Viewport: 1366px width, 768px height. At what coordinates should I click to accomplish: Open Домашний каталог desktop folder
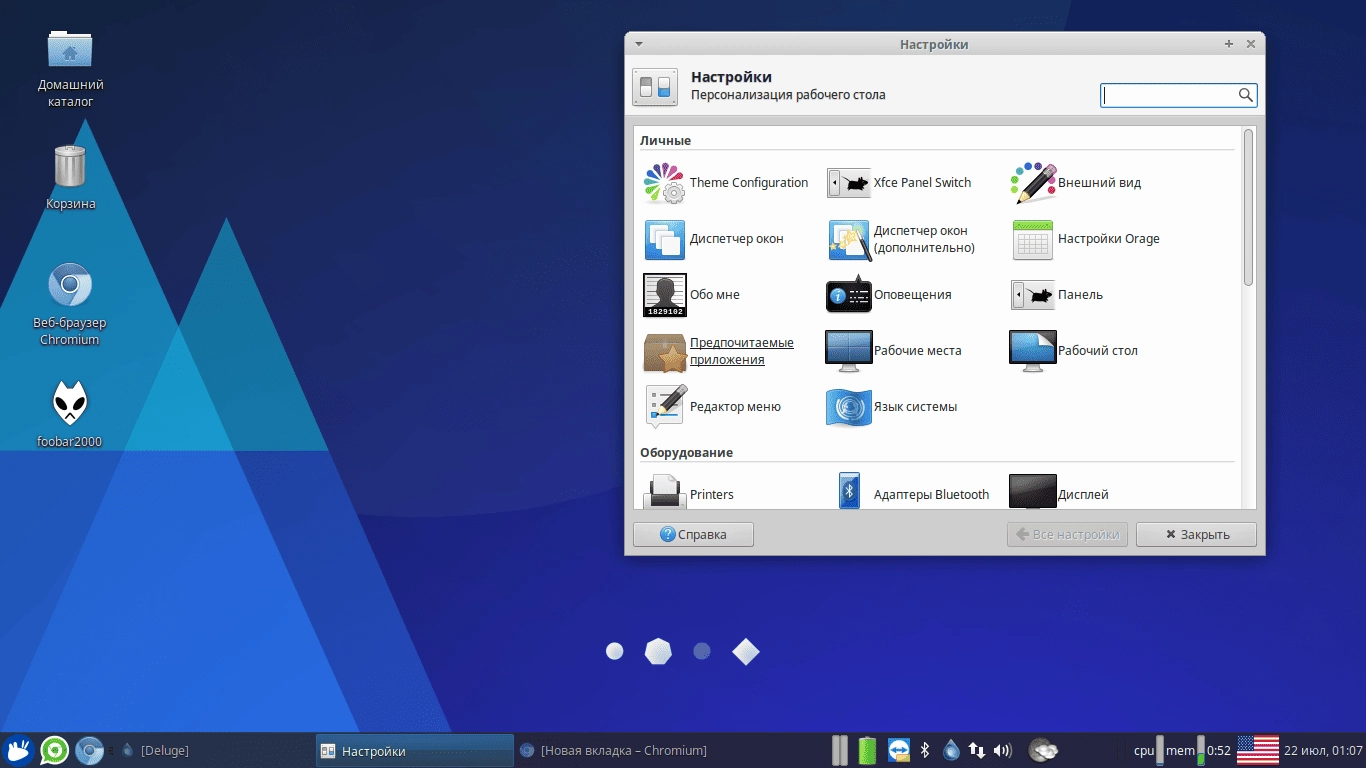coord(70,68)
